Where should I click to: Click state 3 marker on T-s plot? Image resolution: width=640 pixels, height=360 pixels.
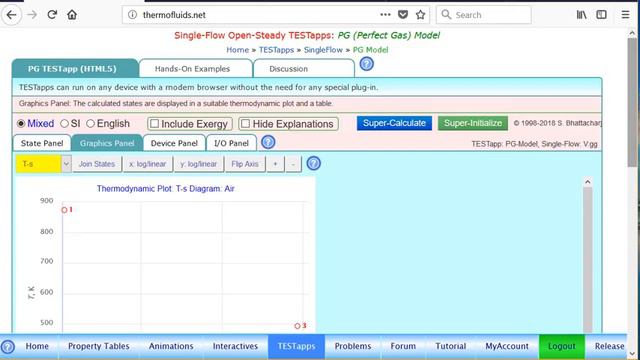point(297,326)
